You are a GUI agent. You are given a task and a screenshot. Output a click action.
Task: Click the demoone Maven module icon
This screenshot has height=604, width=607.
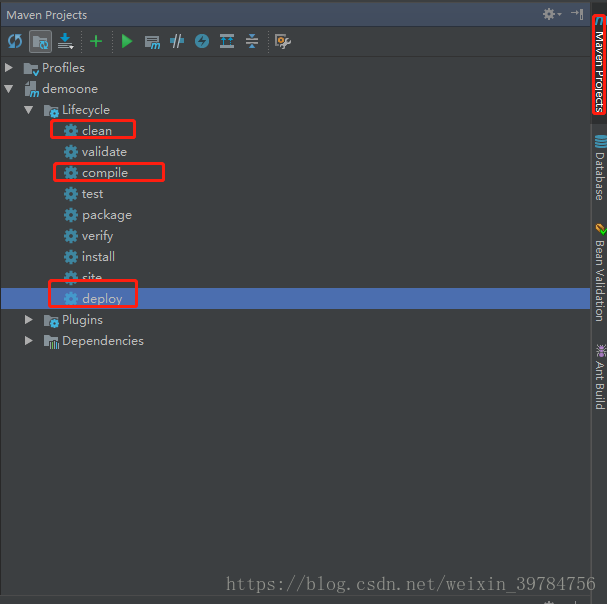coord(32,89)
